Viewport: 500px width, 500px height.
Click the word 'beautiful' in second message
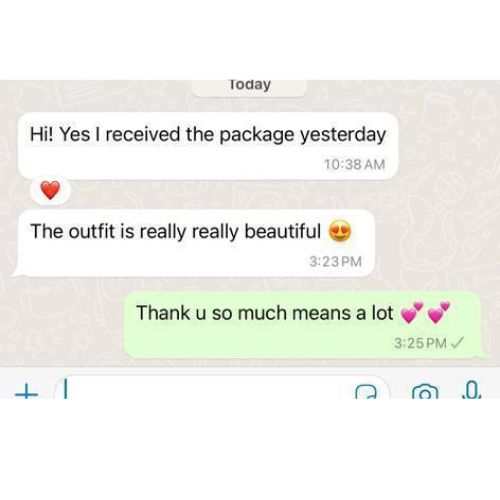coord(283,231)
